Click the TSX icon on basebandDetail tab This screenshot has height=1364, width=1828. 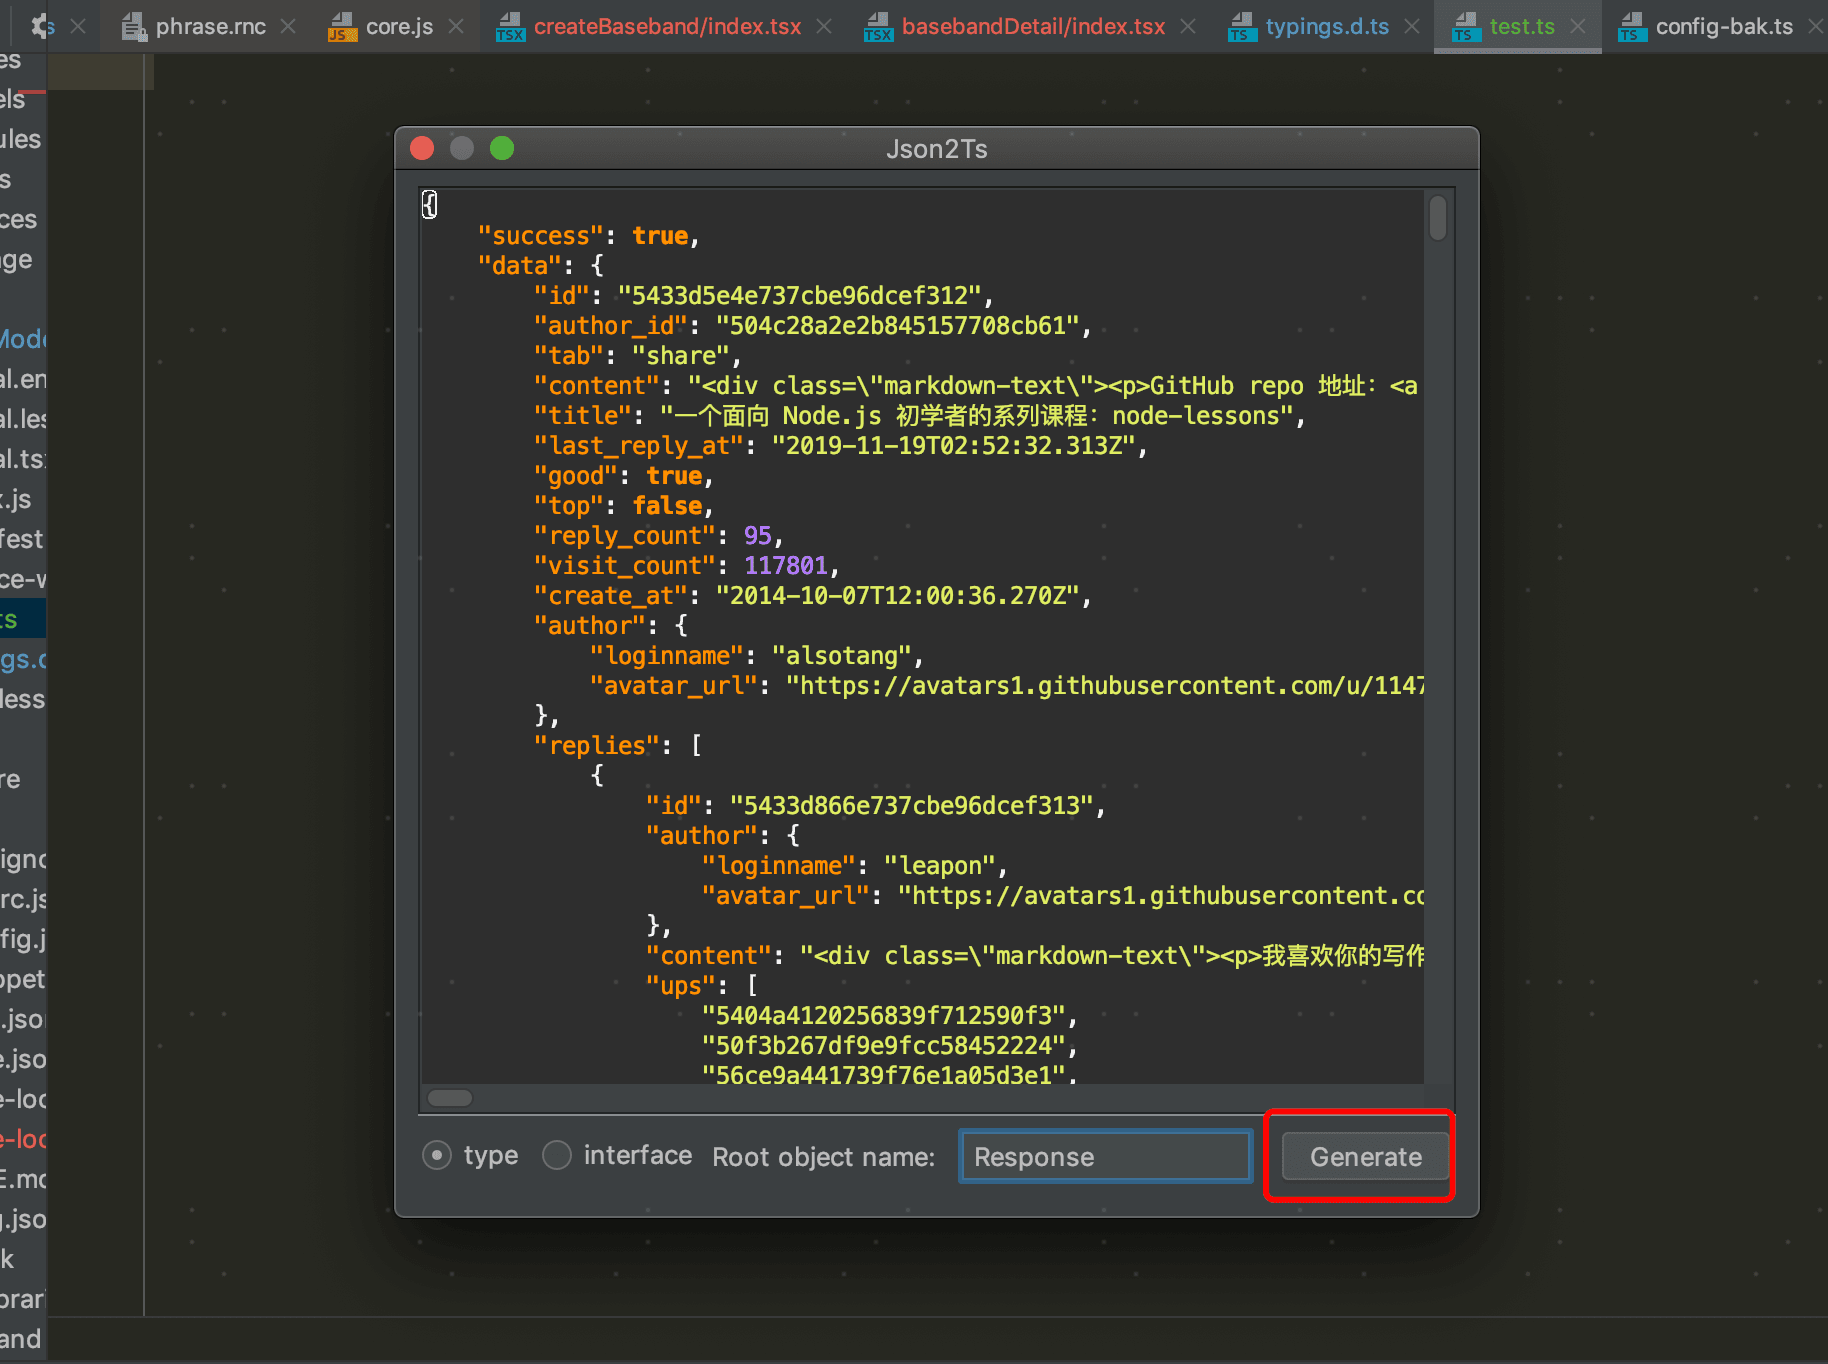click(x=878, y=26)
